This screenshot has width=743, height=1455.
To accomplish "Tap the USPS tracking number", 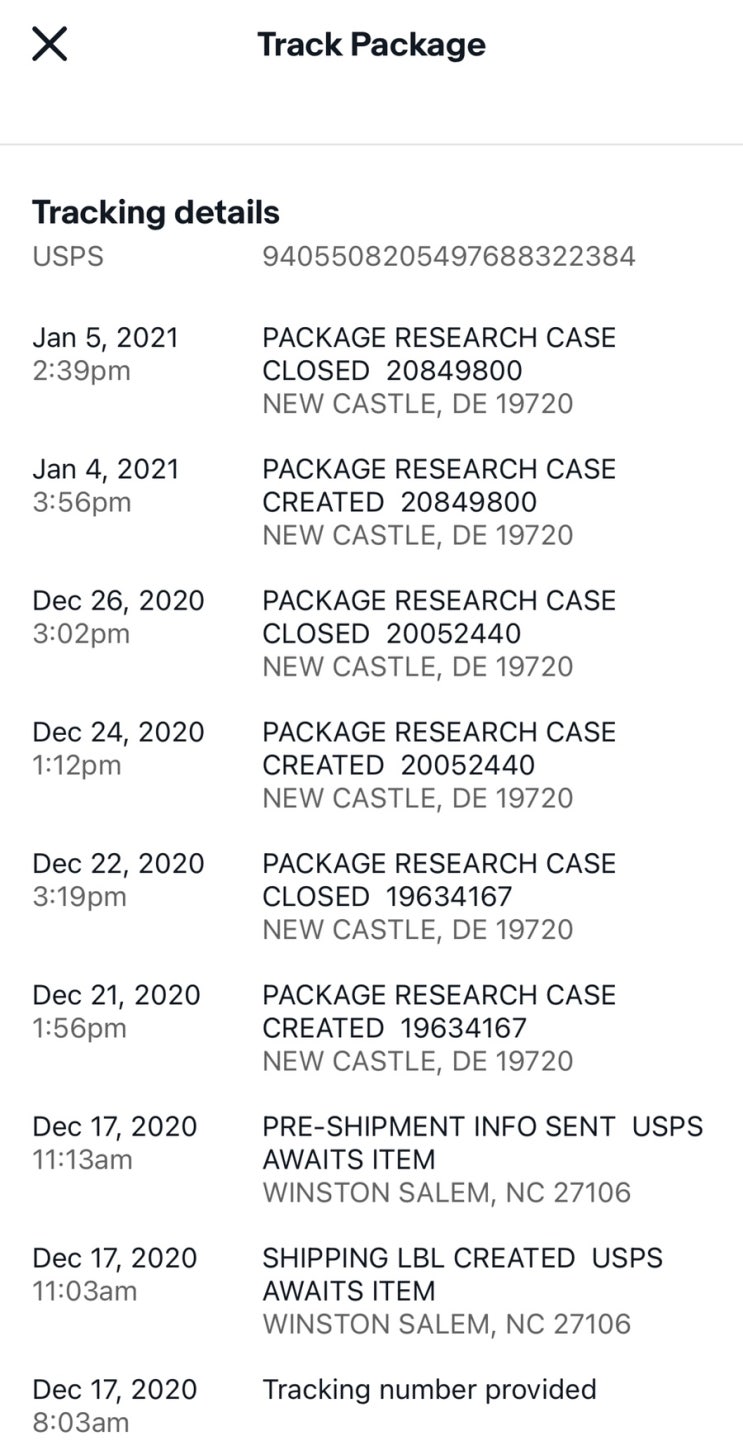I will pos(448,257).
